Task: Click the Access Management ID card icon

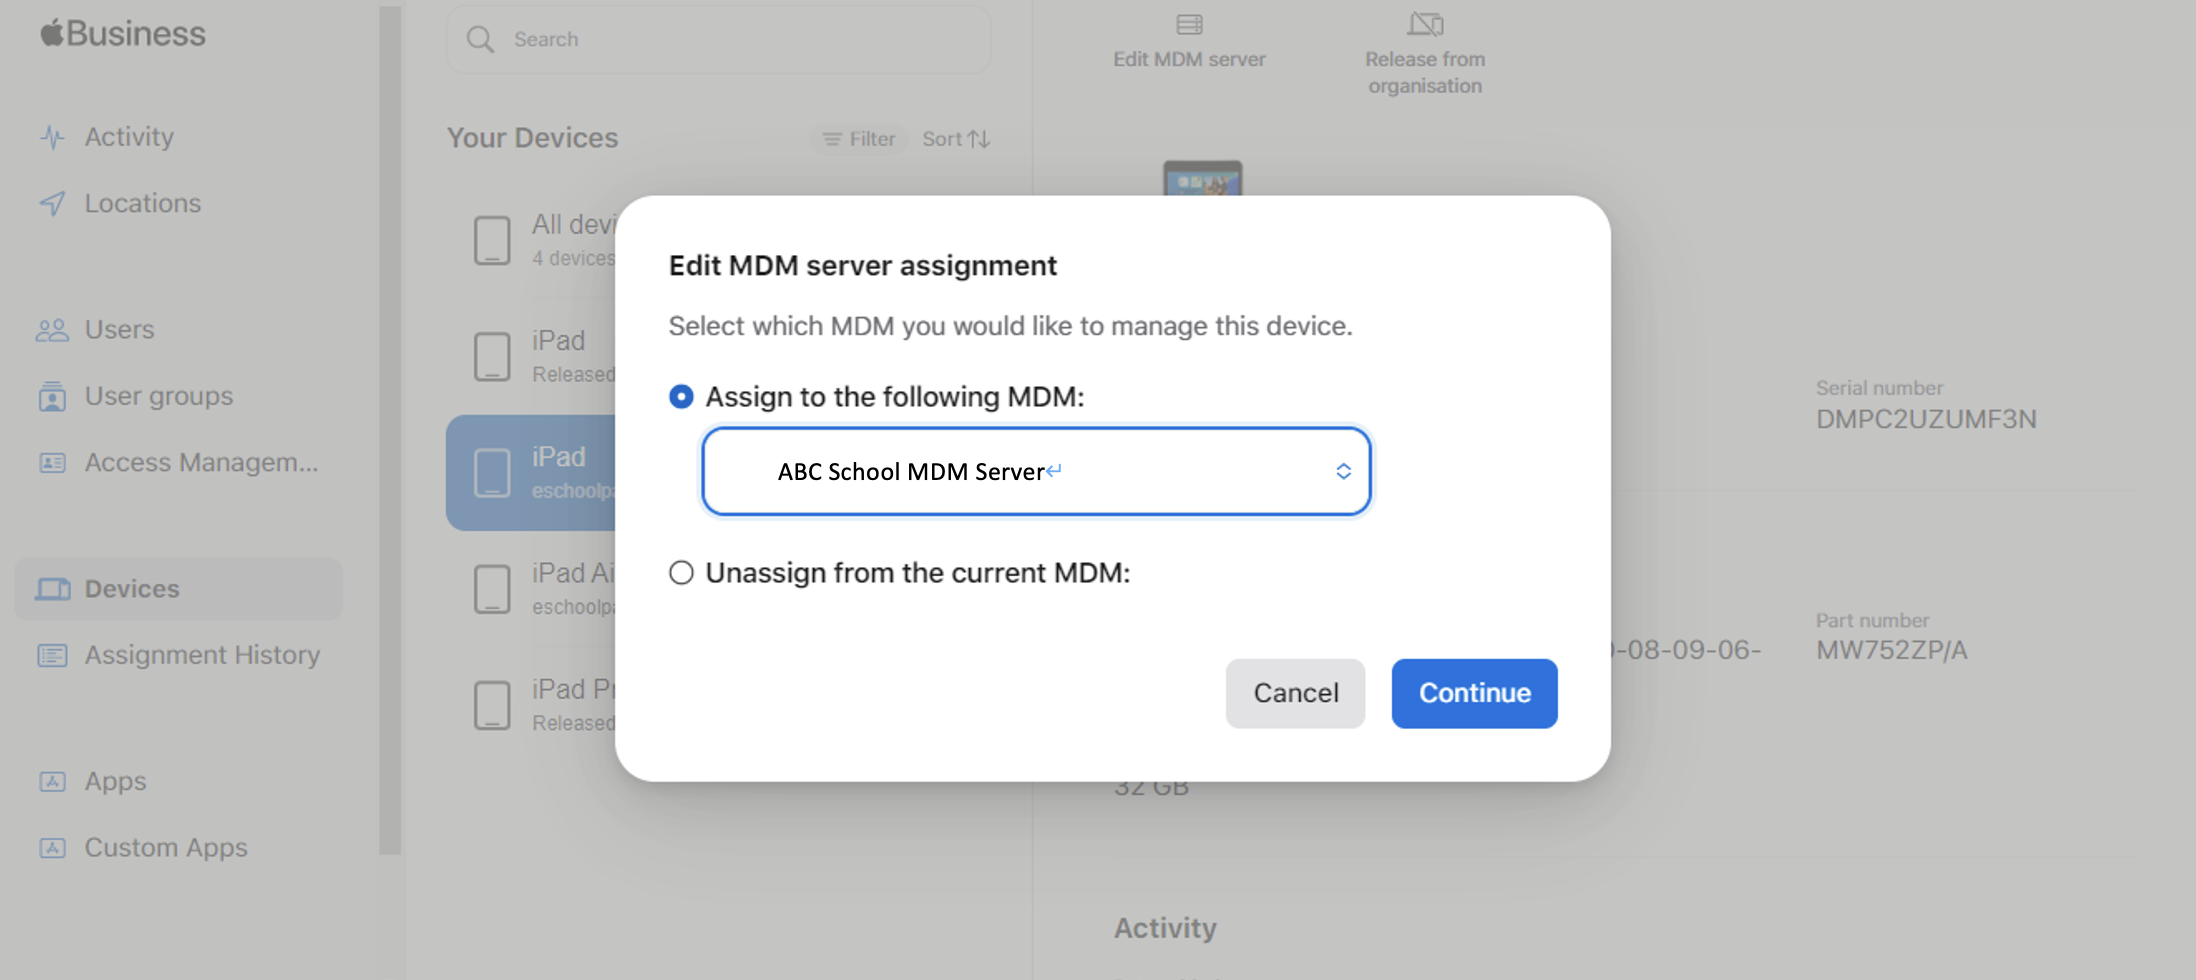Action: click(52, 463)
